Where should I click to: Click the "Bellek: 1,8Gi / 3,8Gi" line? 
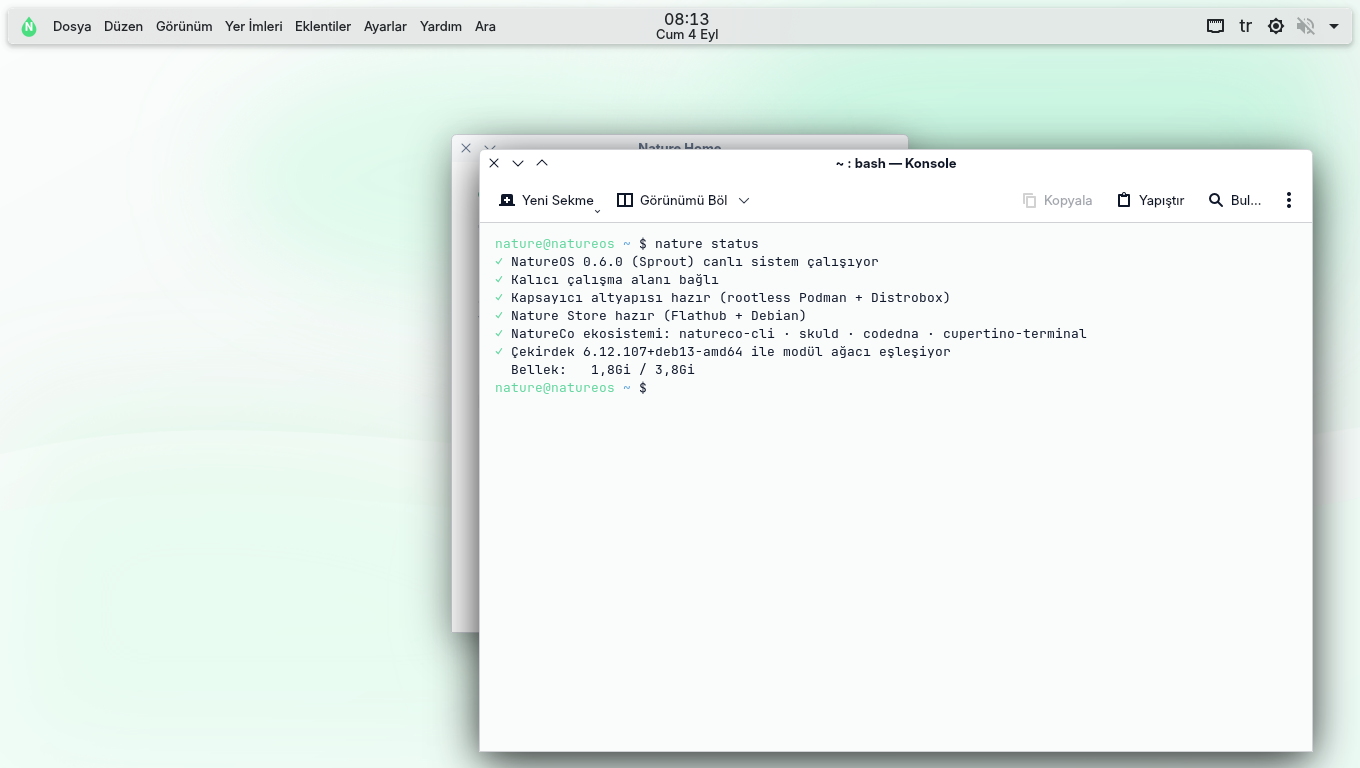[x=603, y=370]
